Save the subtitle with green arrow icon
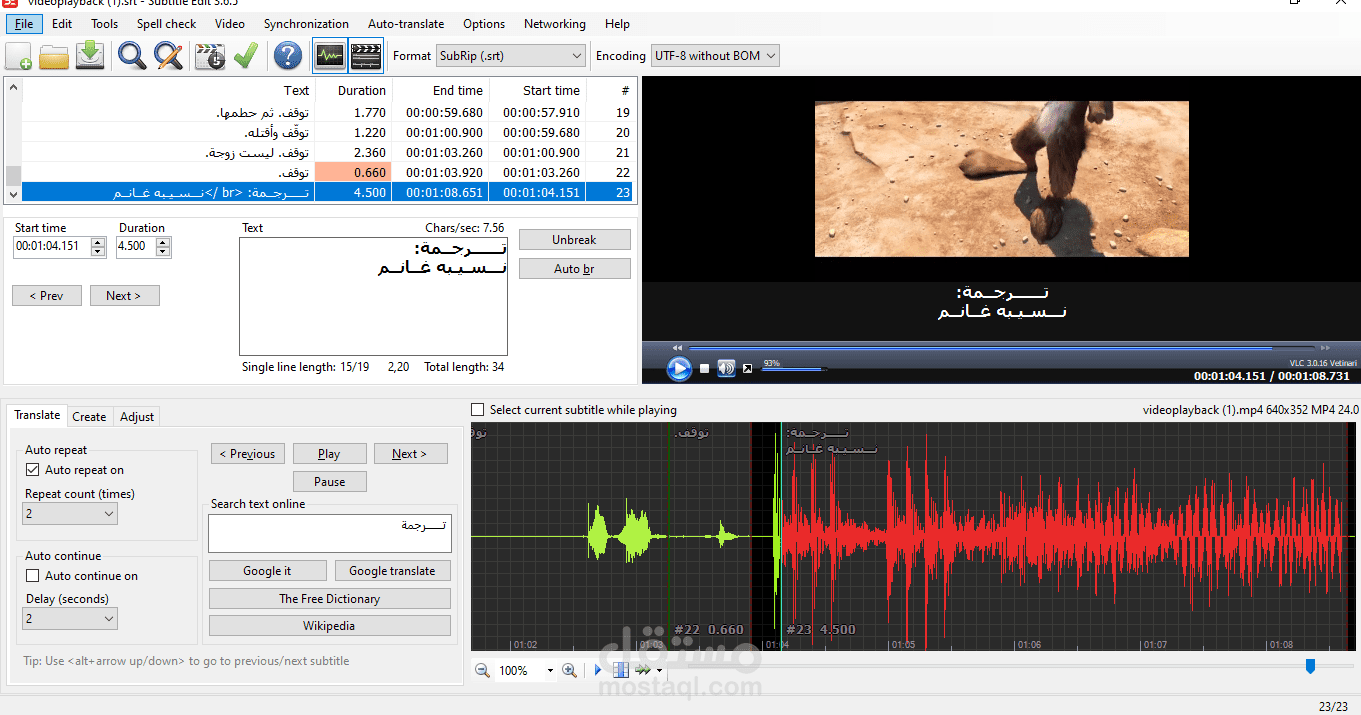 [x=90, y=56]
